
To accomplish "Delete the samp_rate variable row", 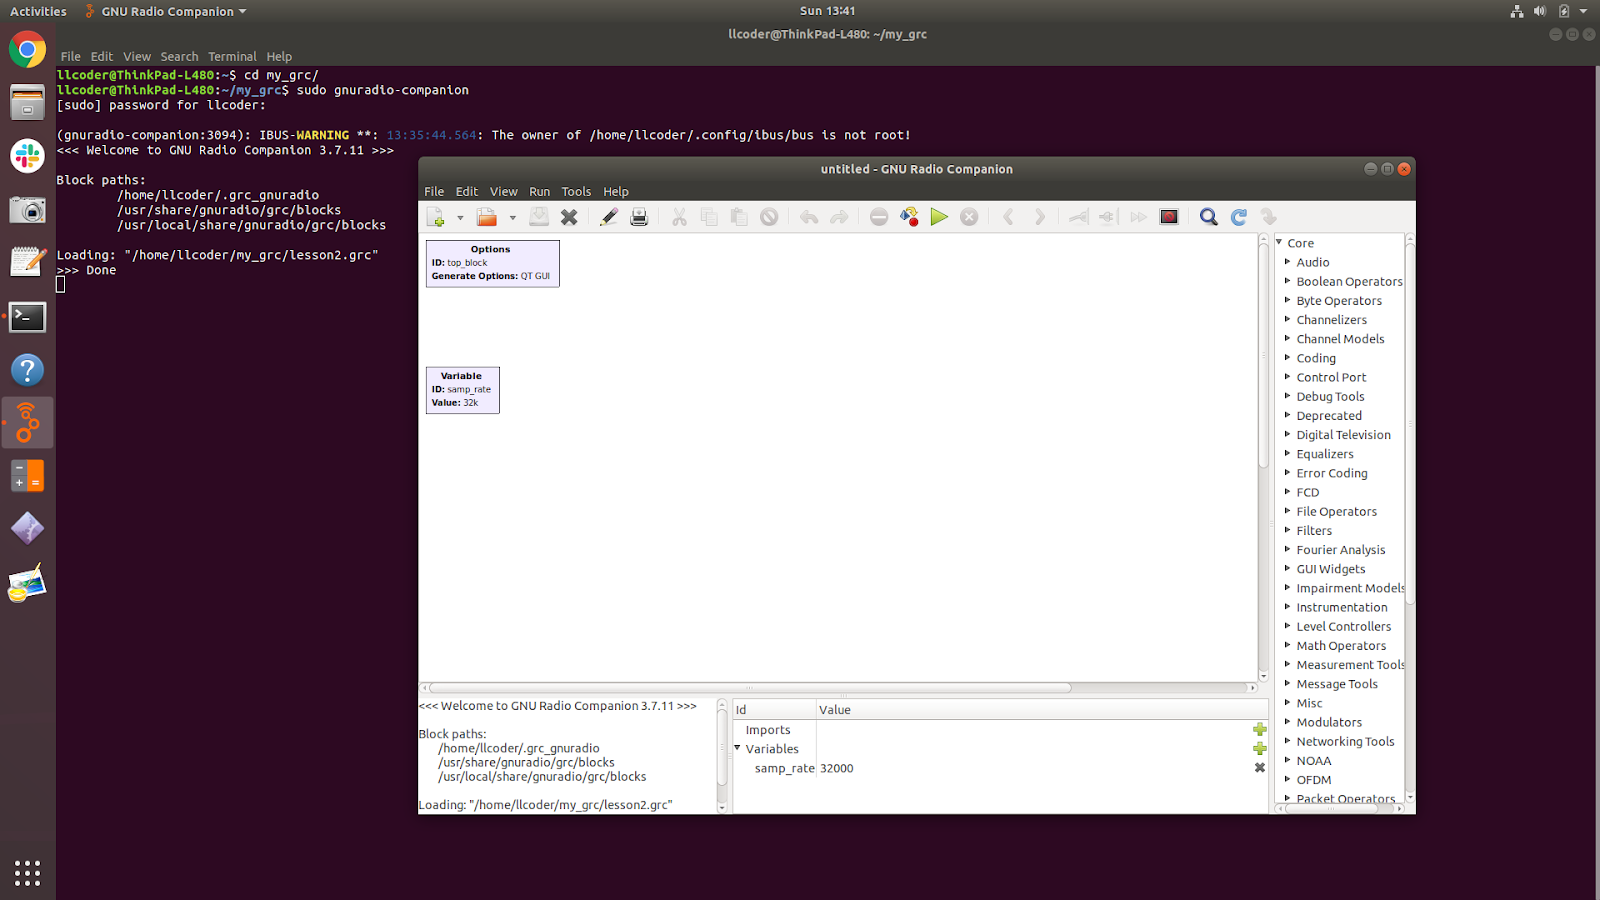I will [x=1260, y=768].
